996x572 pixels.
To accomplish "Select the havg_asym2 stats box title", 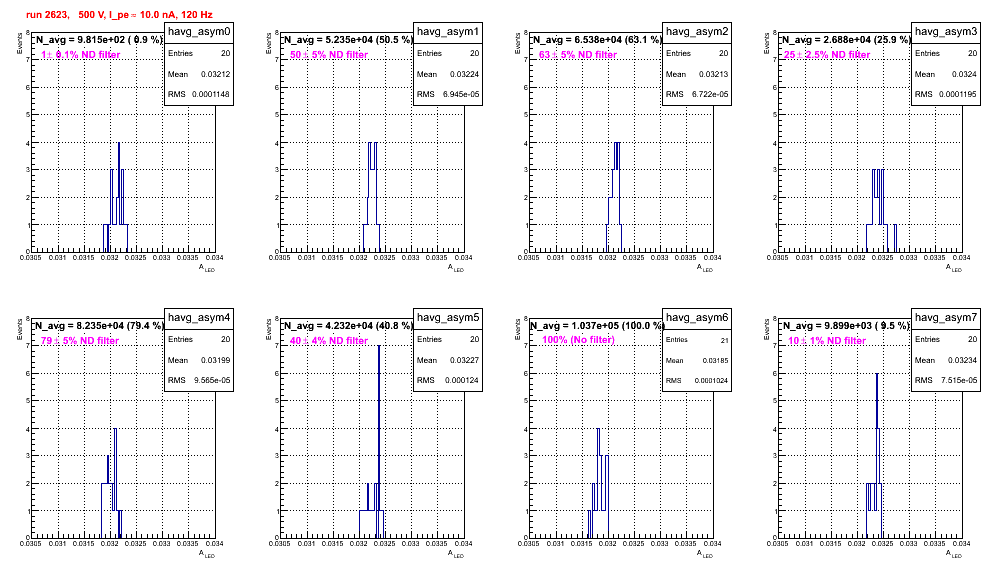I will click(x=697, y=32).
